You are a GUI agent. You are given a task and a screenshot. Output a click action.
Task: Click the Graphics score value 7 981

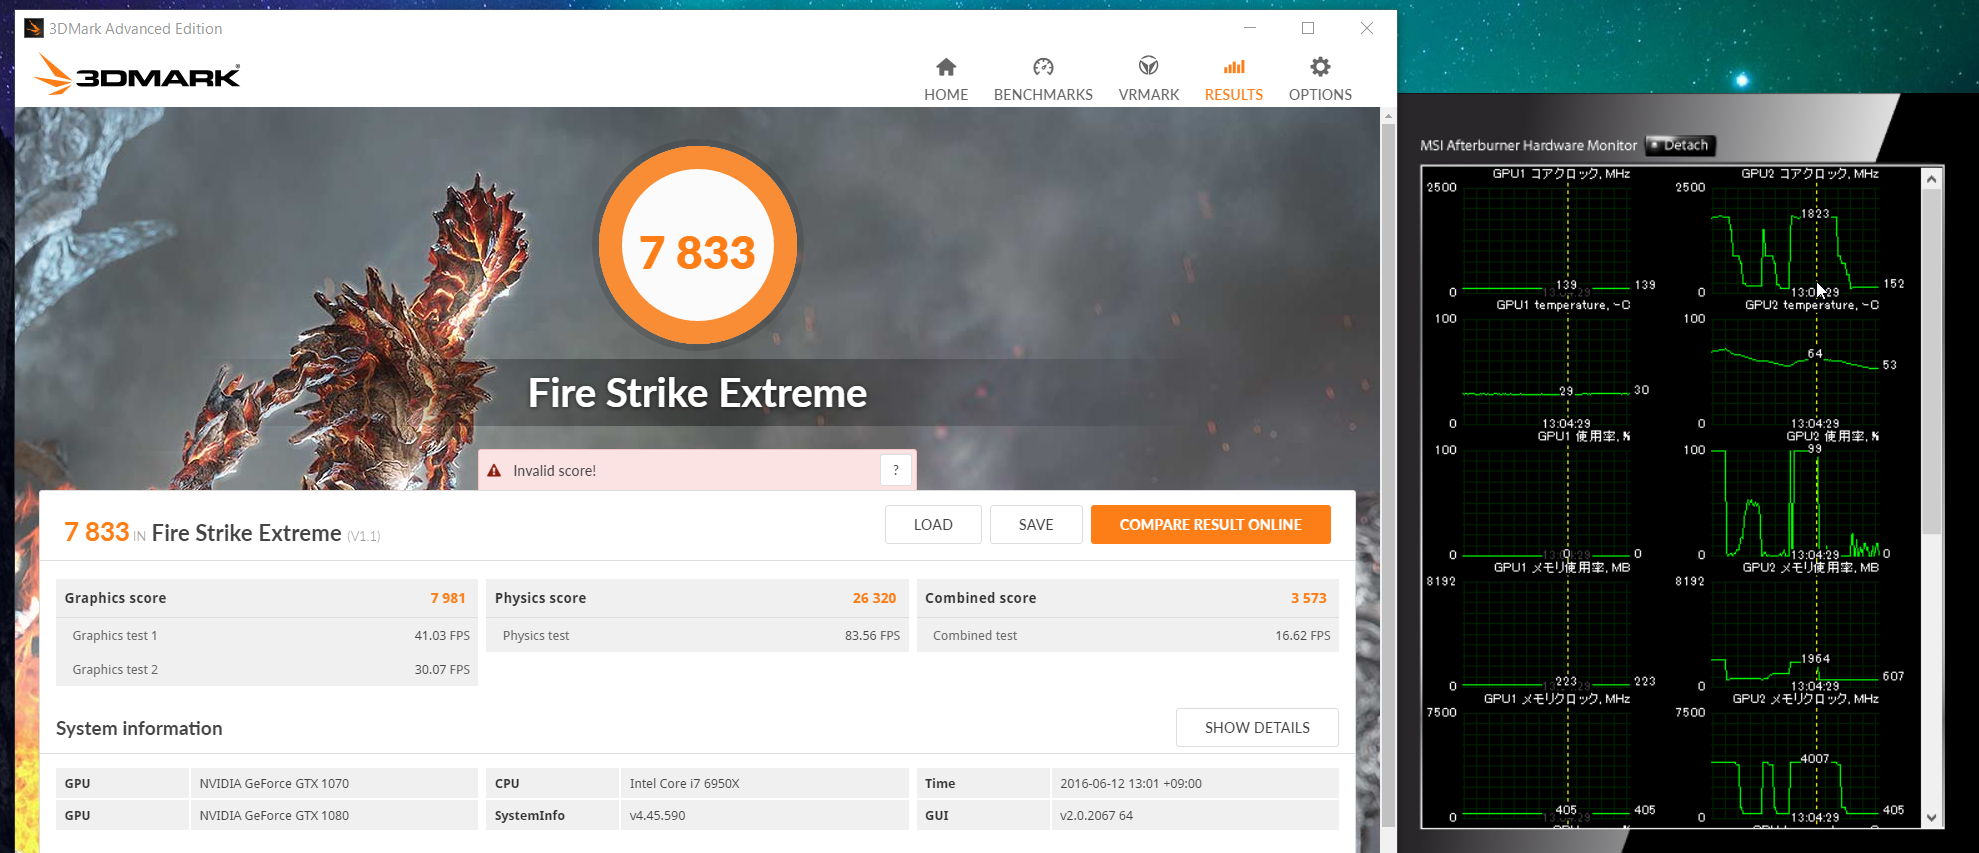point(448,598)
